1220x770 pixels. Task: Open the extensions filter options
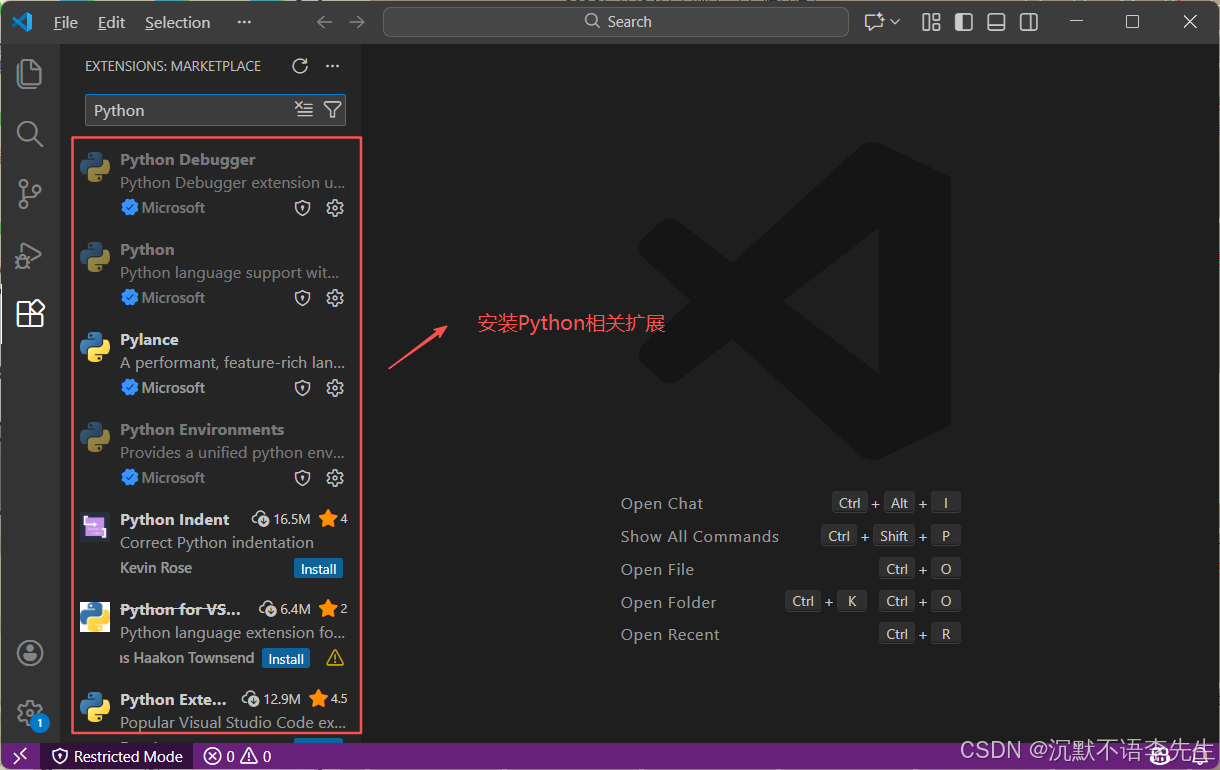(332, 110)
